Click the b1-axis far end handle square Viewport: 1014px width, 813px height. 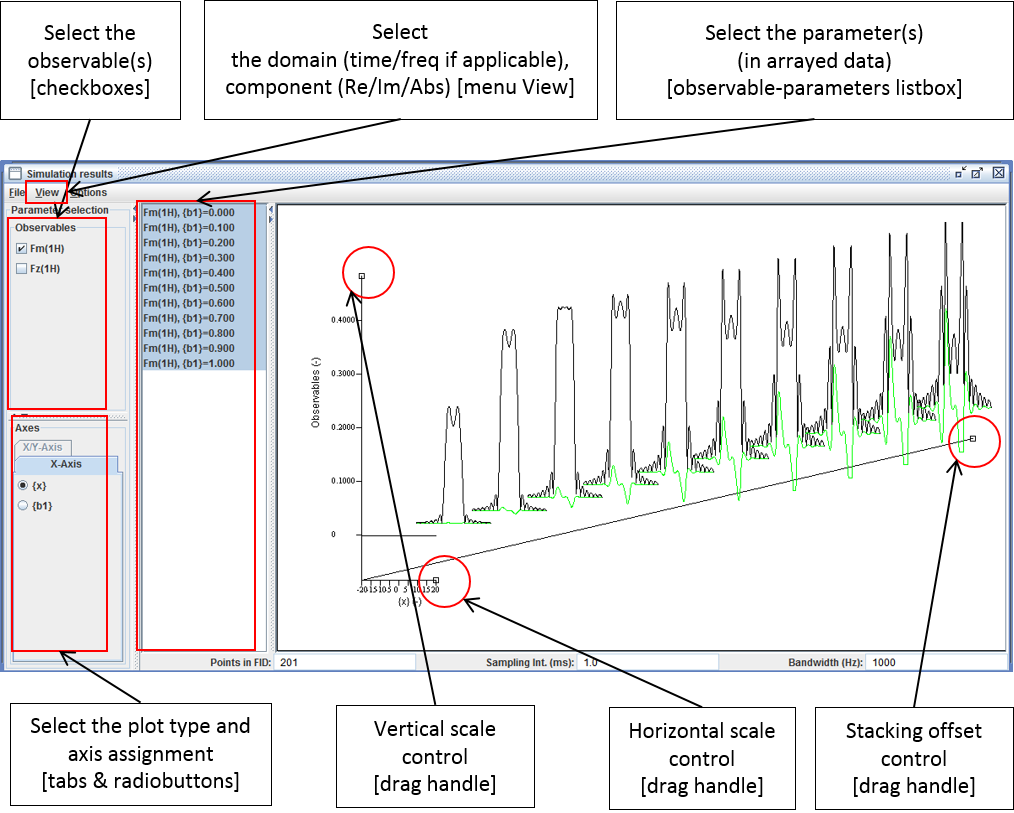pyautogui.click(x=973, y=438)
